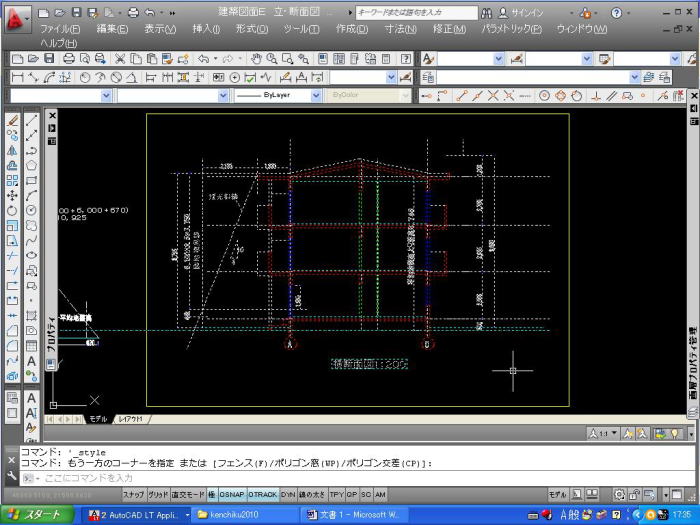Select the Spline tool in draw toolbar
Screen dimensions: 700x525
[31, 241]
